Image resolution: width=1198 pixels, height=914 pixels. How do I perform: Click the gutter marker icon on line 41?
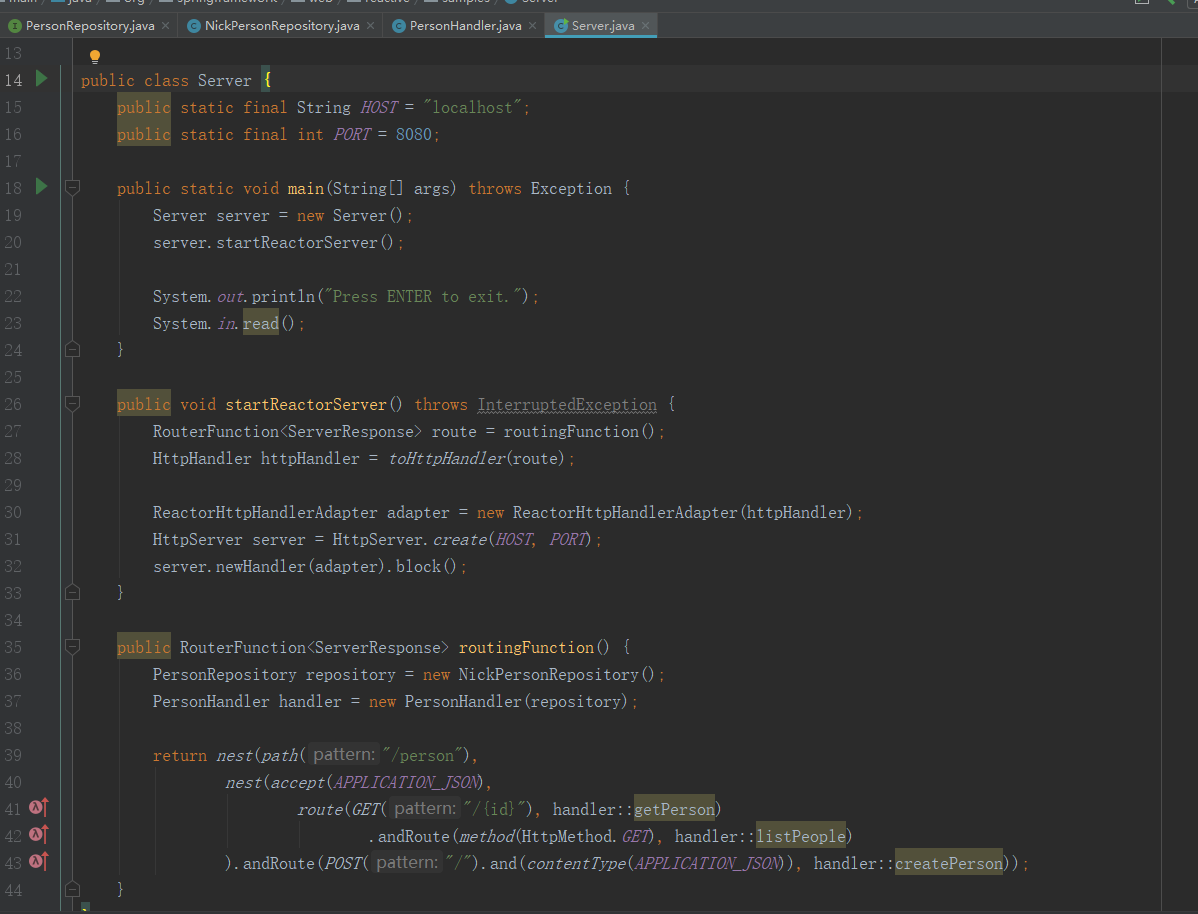[38, 808]
